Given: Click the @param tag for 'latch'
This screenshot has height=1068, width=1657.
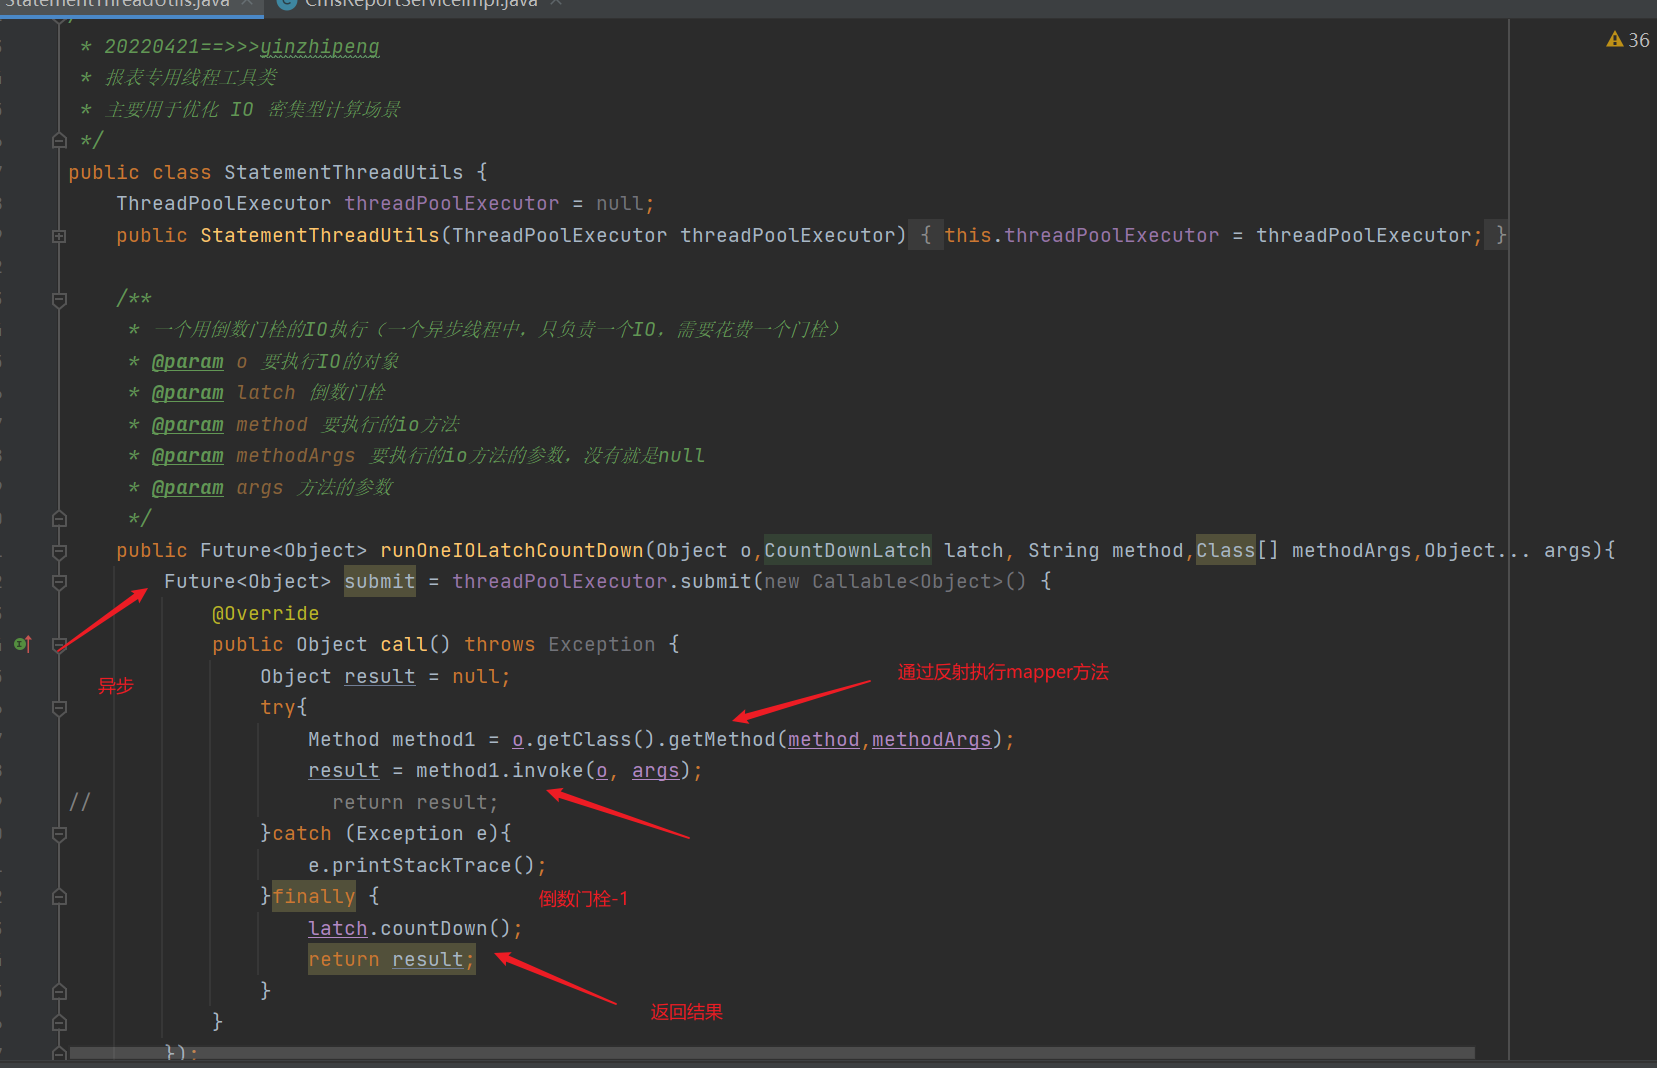Looking at the screenshot, I should (x=187, y=393).
